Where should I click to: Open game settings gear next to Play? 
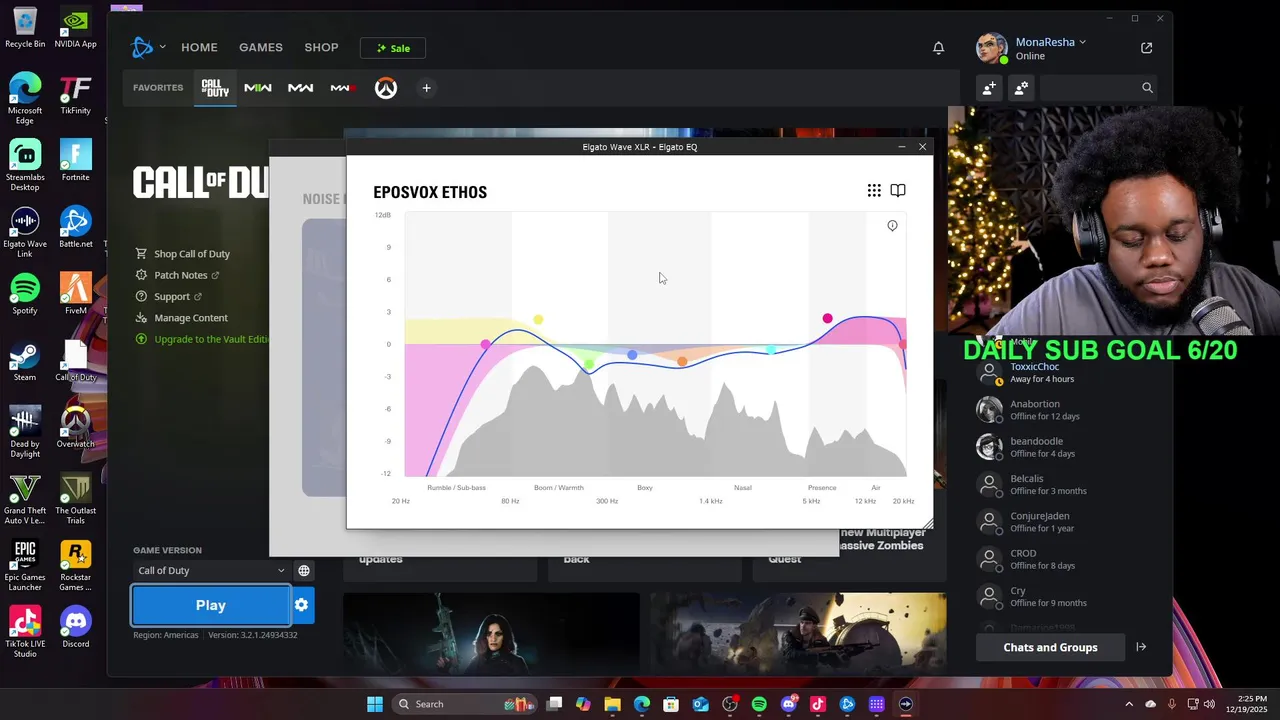[x=302, y=605]
